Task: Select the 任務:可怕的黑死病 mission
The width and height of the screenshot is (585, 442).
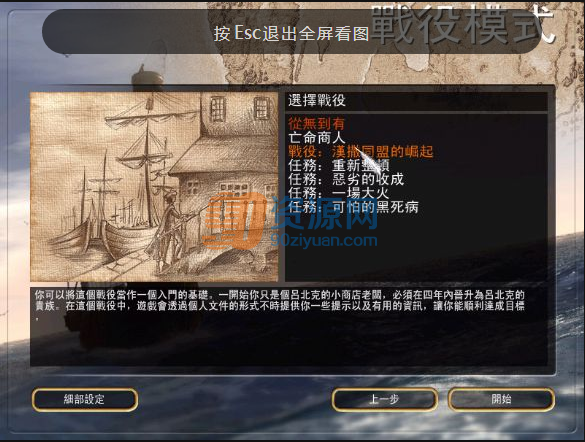Action: coord(353,207)
